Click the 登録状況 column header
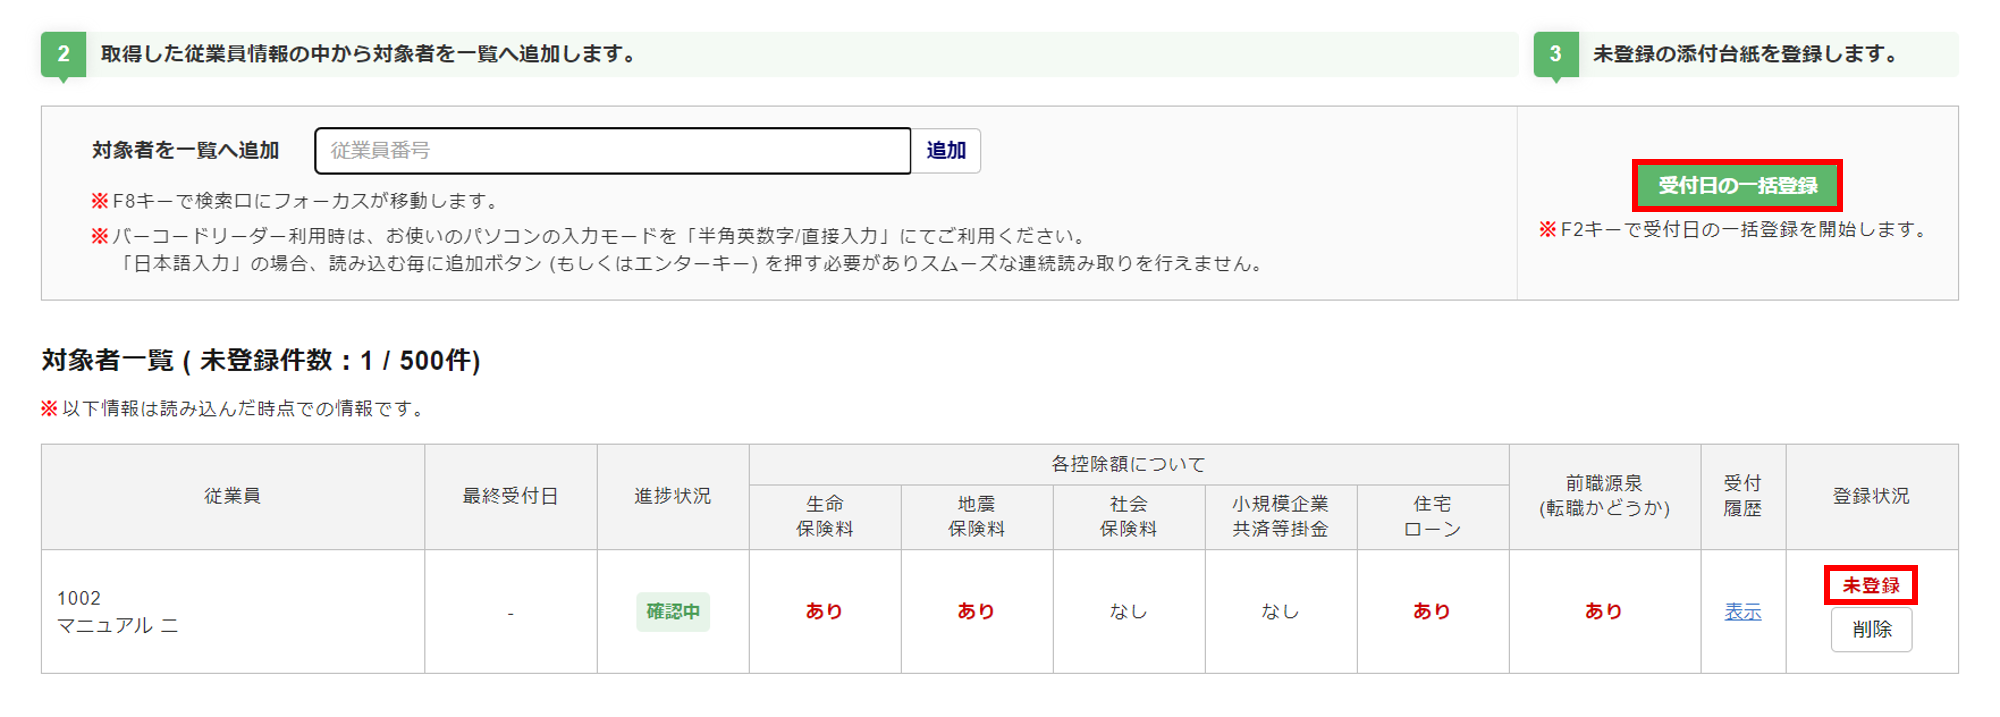Viewport: 2000px width, 717px height. 1871,497
